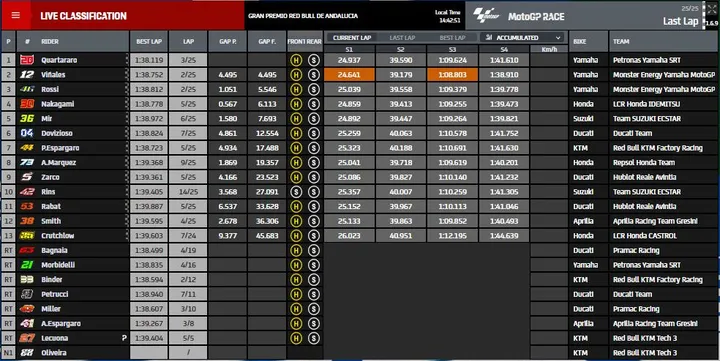Click Quartararo's number 20 badge

pyautogui.click(x=27, y=60)
